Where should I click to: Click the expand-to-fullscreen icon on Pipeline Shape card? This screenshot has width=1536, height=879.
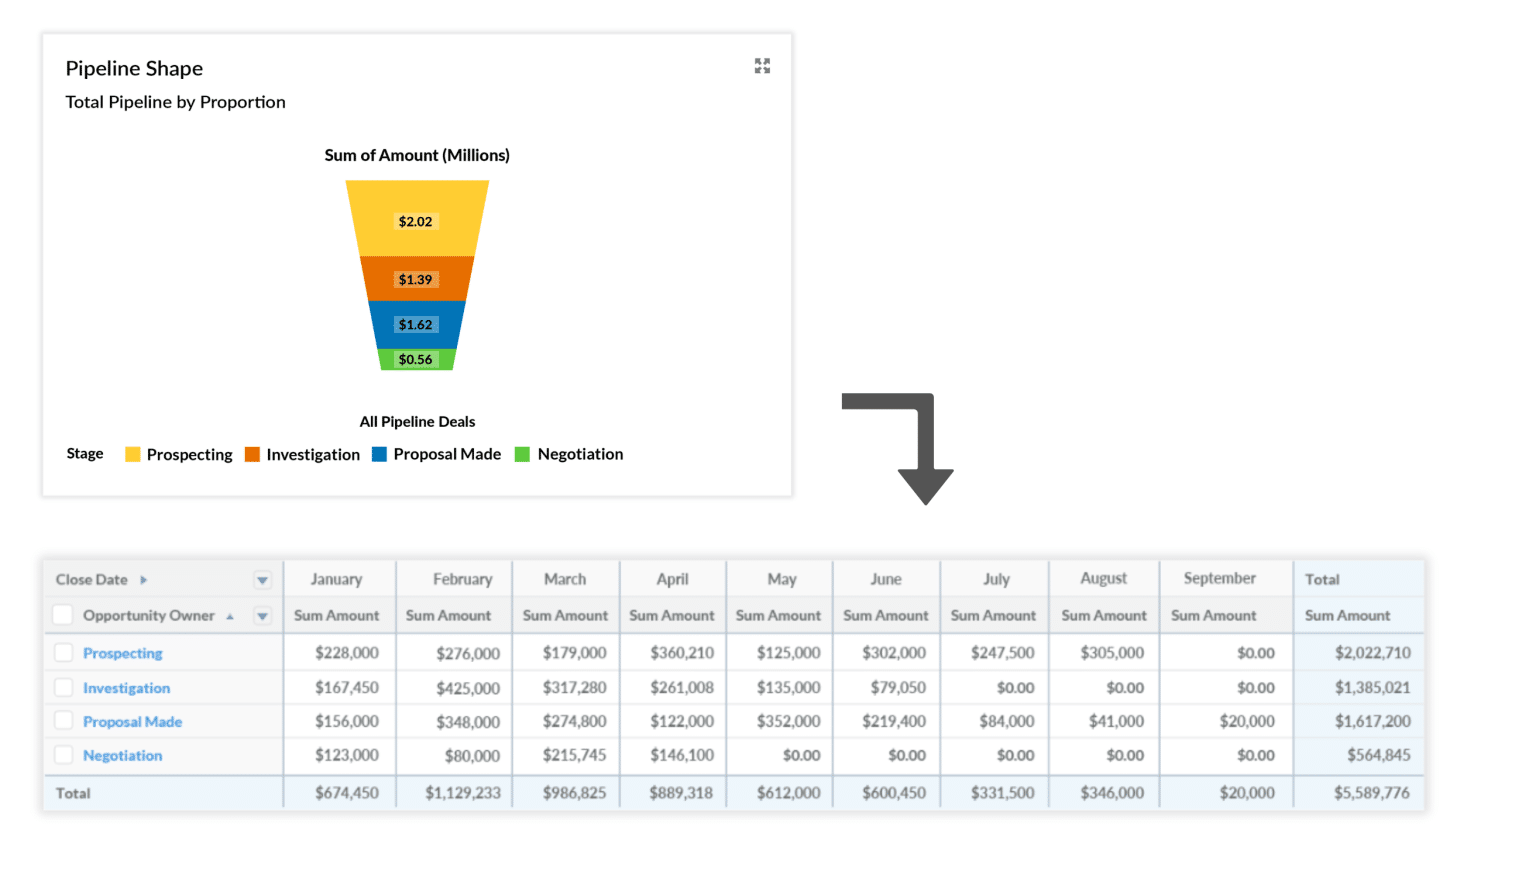(x=762, y=66)
